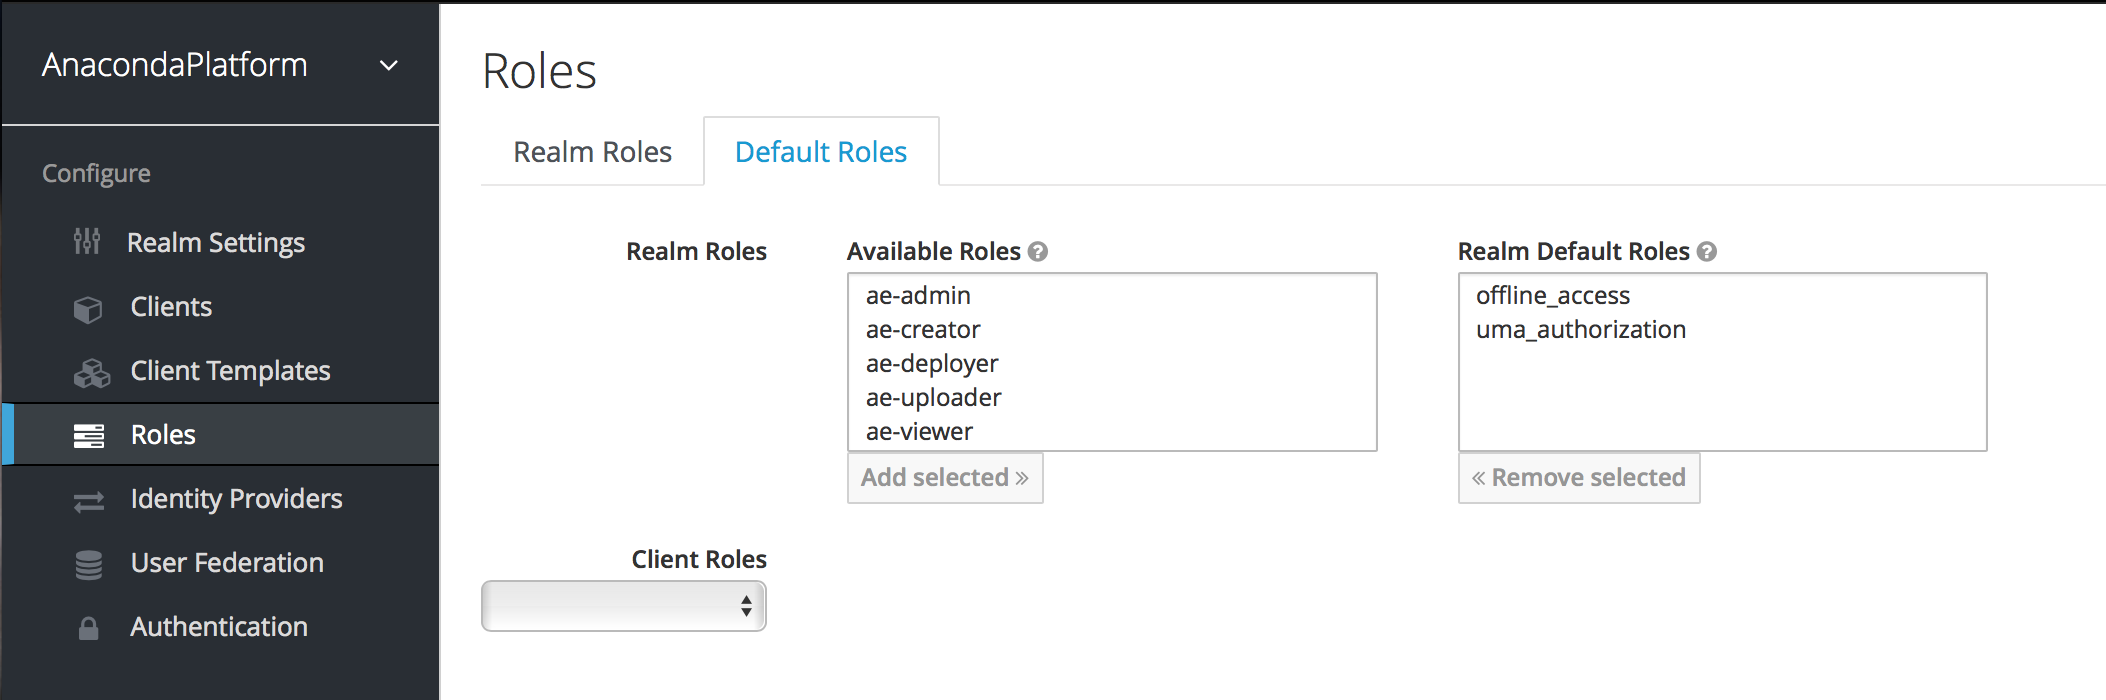Choose ae-deployer from Available Roles list
2106x700 pixels.
click(932, 364)
